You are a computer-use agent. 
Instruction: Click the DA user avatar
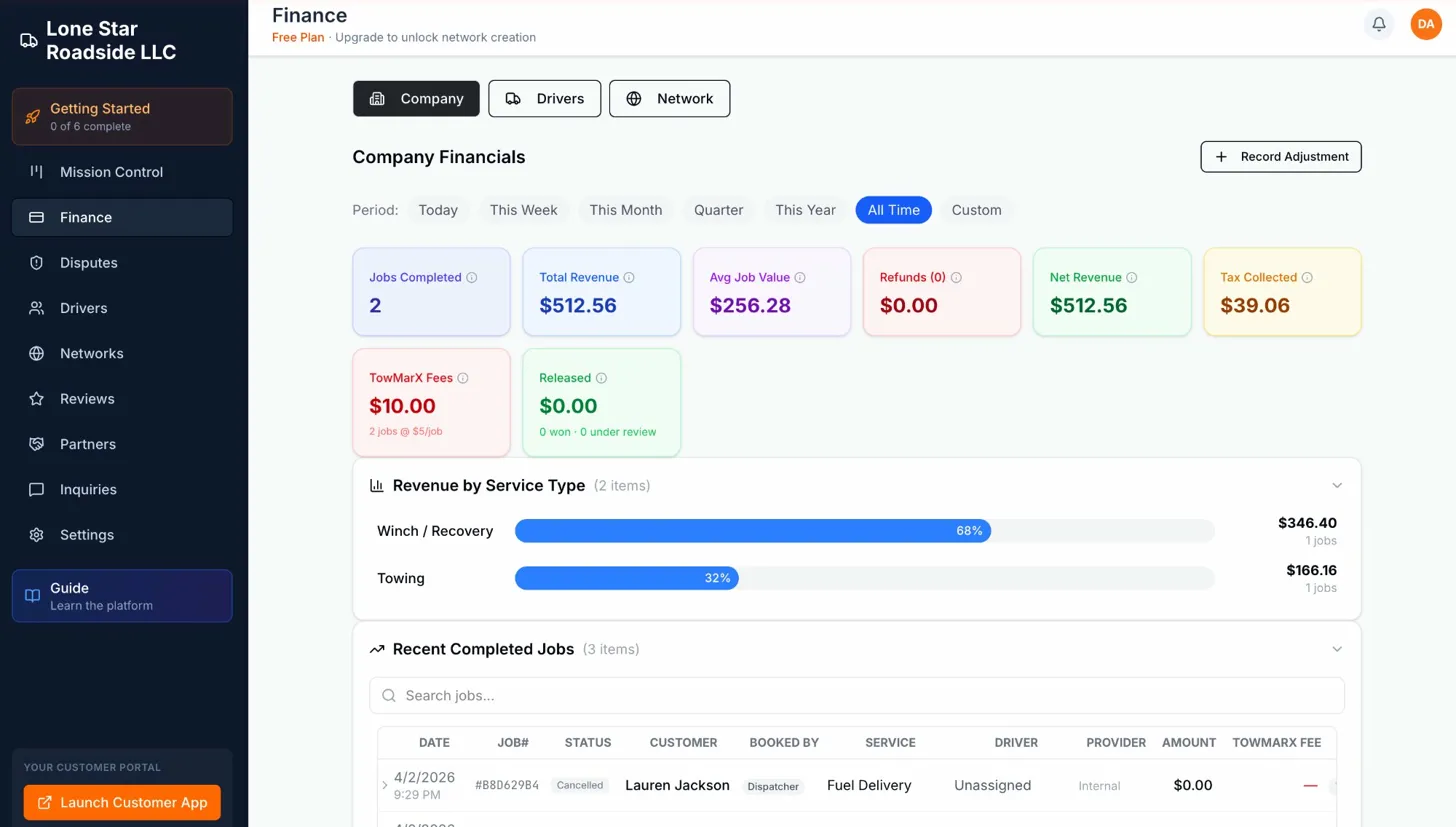click(x=1426, y=24)
